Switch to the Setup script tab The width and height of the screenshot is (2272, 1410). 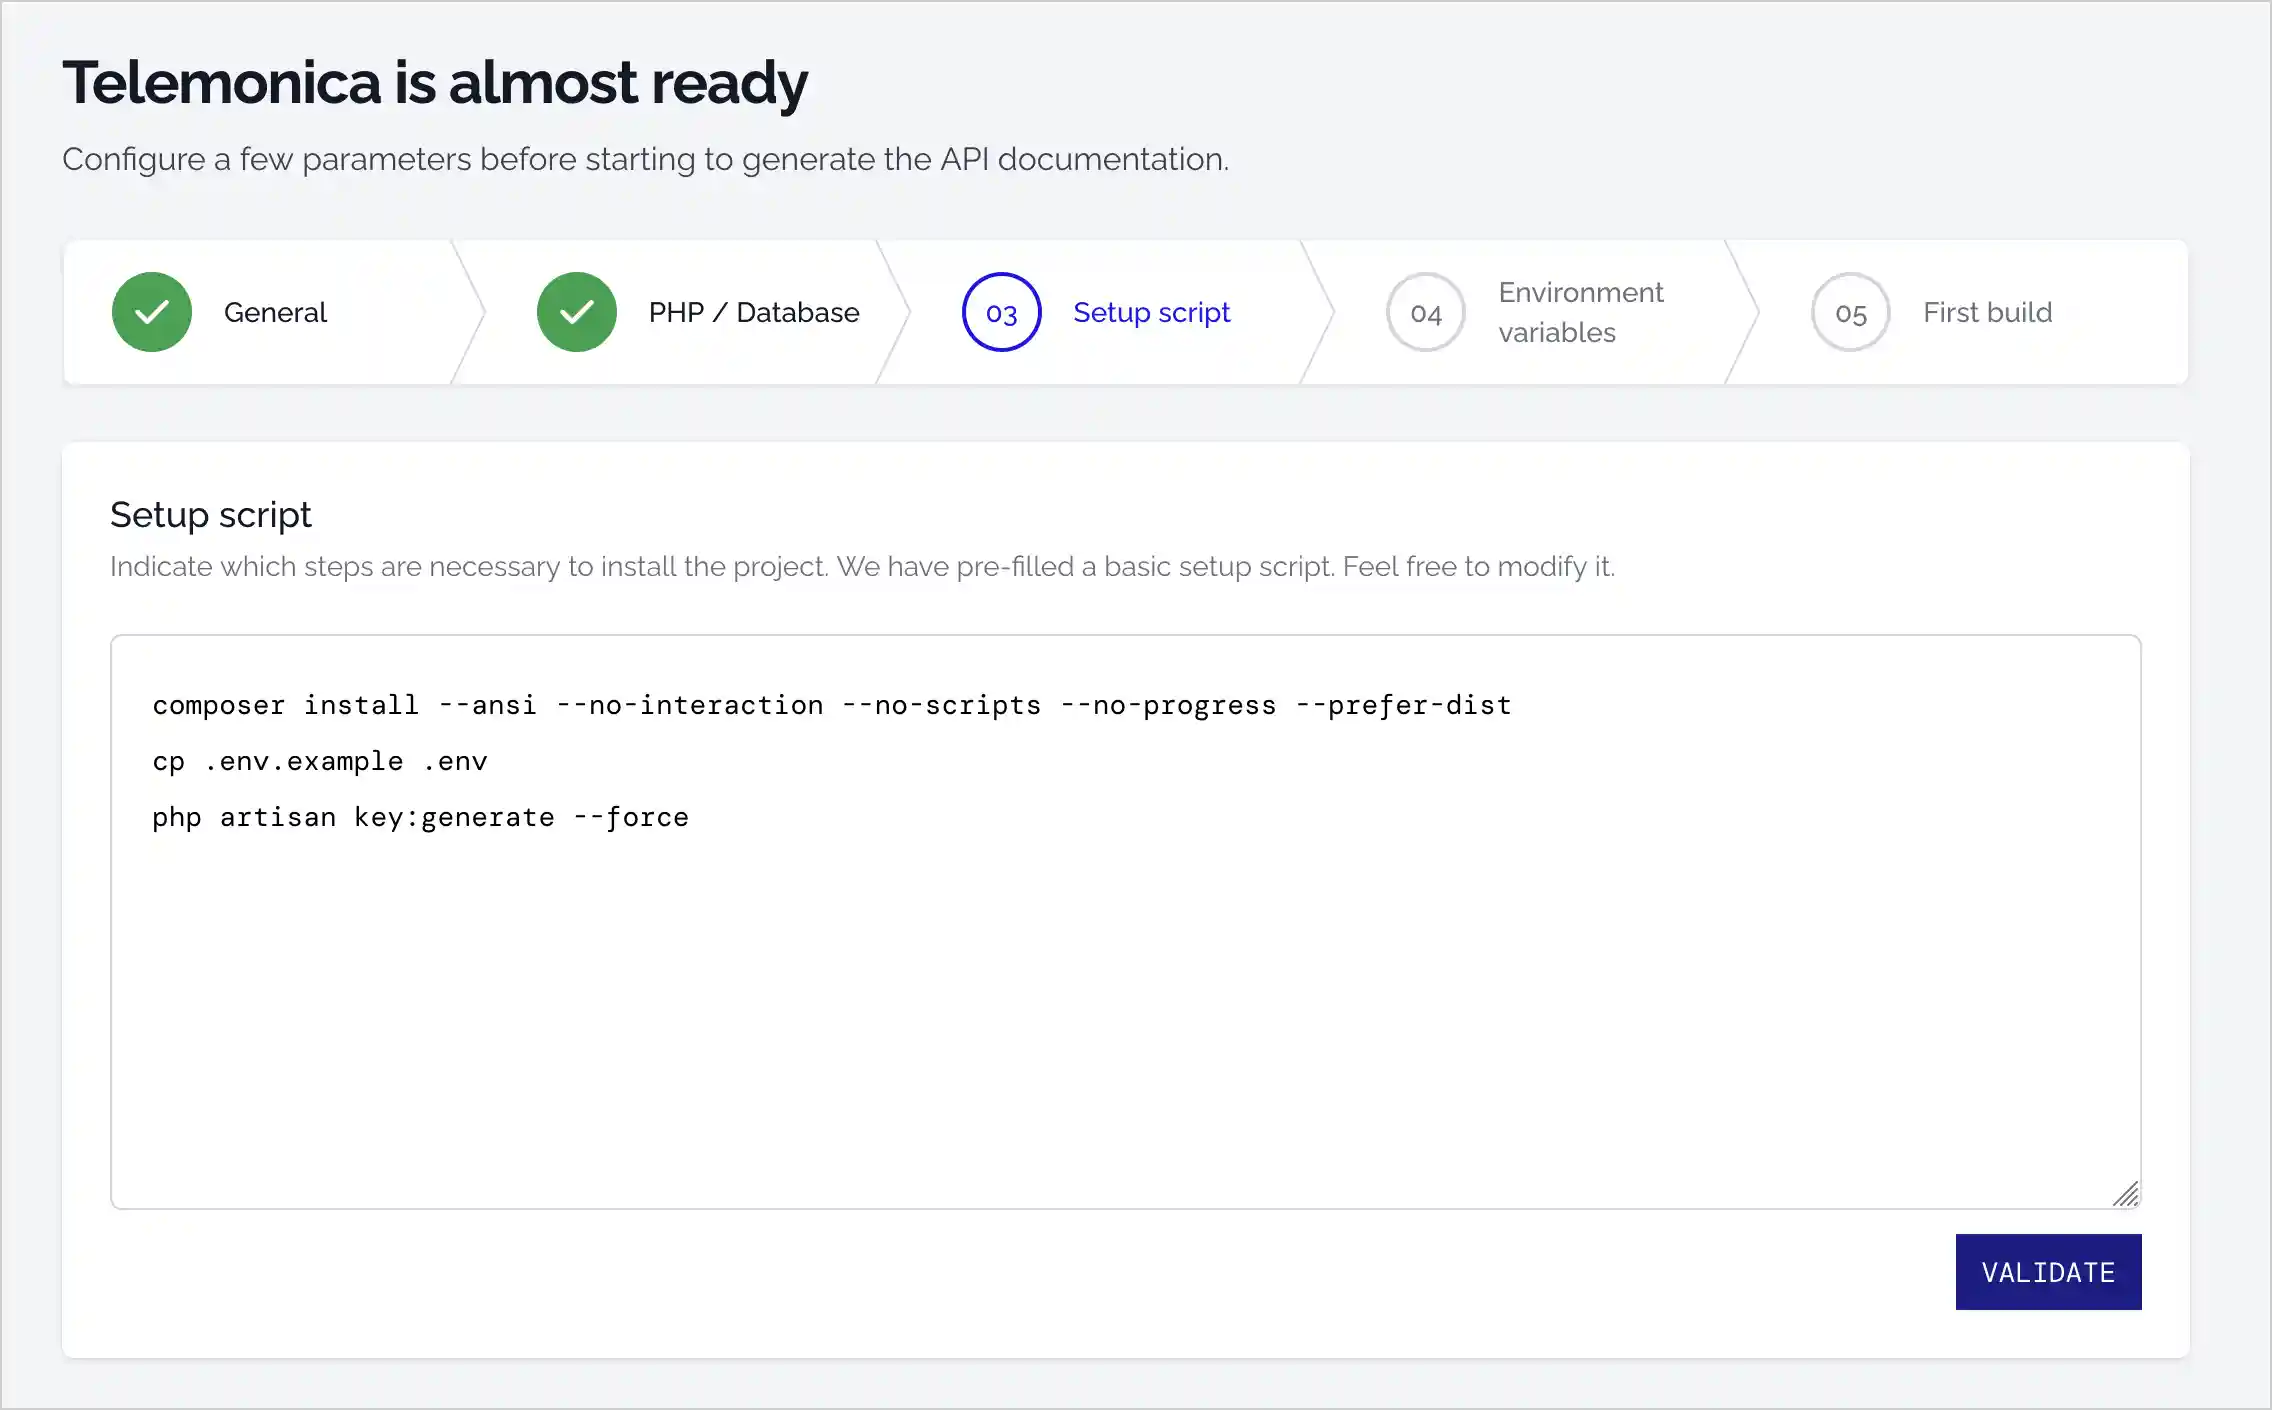pos(1151,311)
